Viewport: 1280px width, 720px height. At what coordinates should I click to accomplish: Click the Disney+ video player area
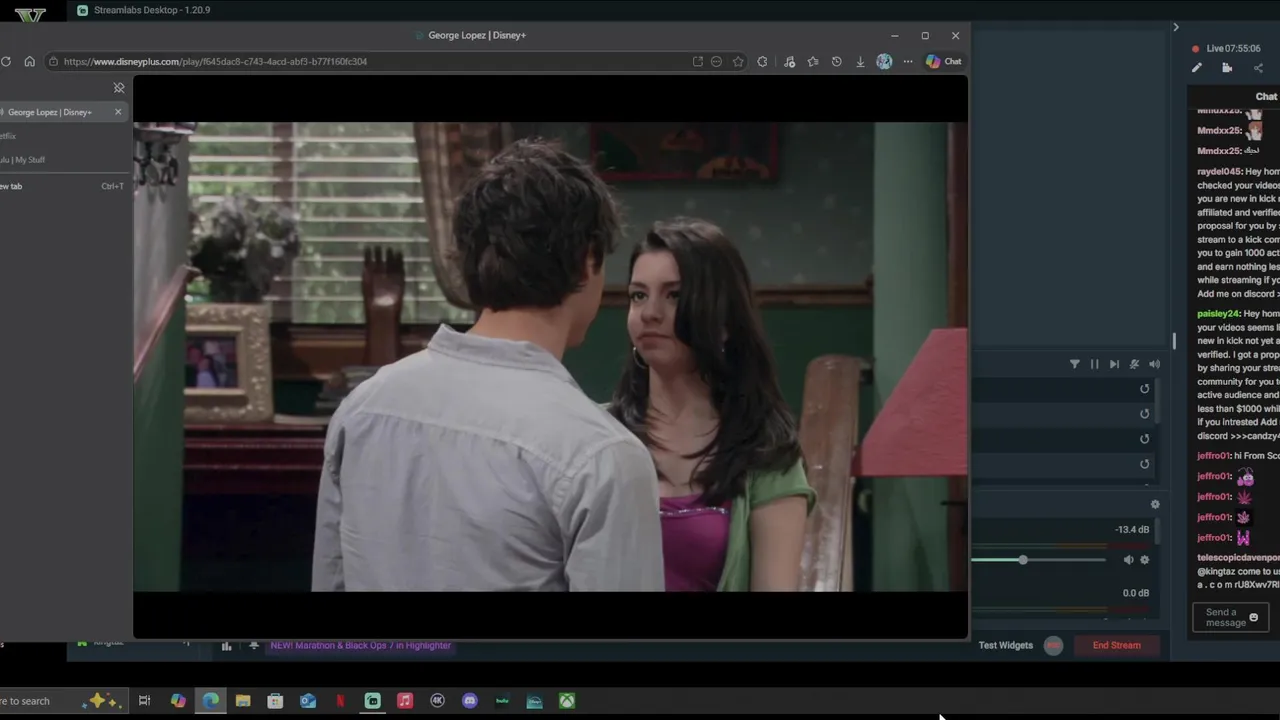pos(550,357)
